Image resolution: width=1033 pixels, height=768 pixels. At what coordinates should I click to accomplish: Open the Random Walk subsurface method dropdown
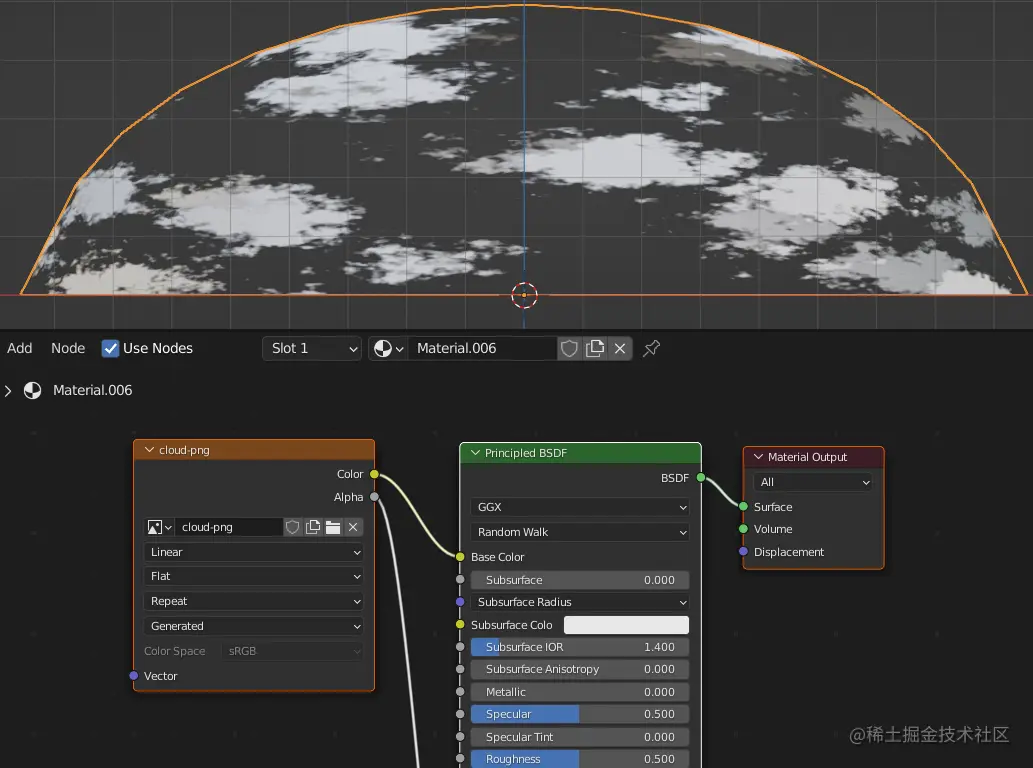(x=580, y=532)
